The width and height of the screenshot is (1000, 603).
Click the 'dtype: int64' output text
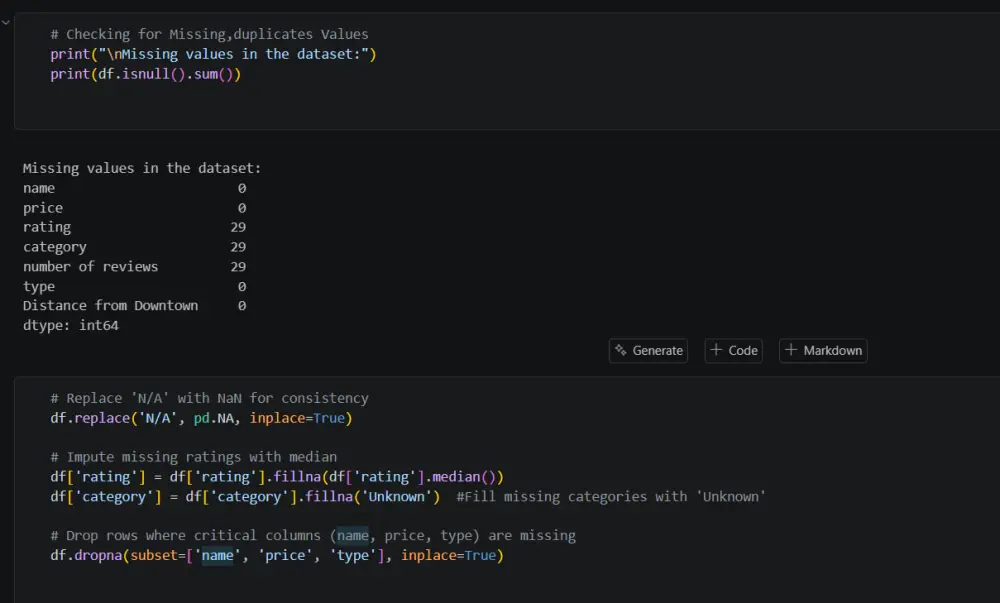[x=70, y=325]
